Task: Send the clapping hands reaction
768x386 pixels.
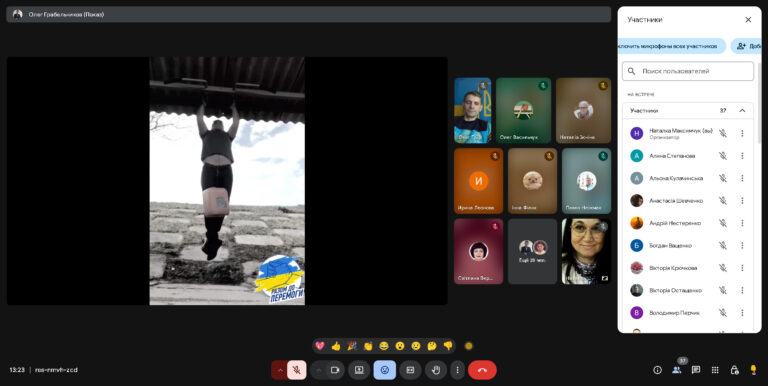Action: [368, 346]
